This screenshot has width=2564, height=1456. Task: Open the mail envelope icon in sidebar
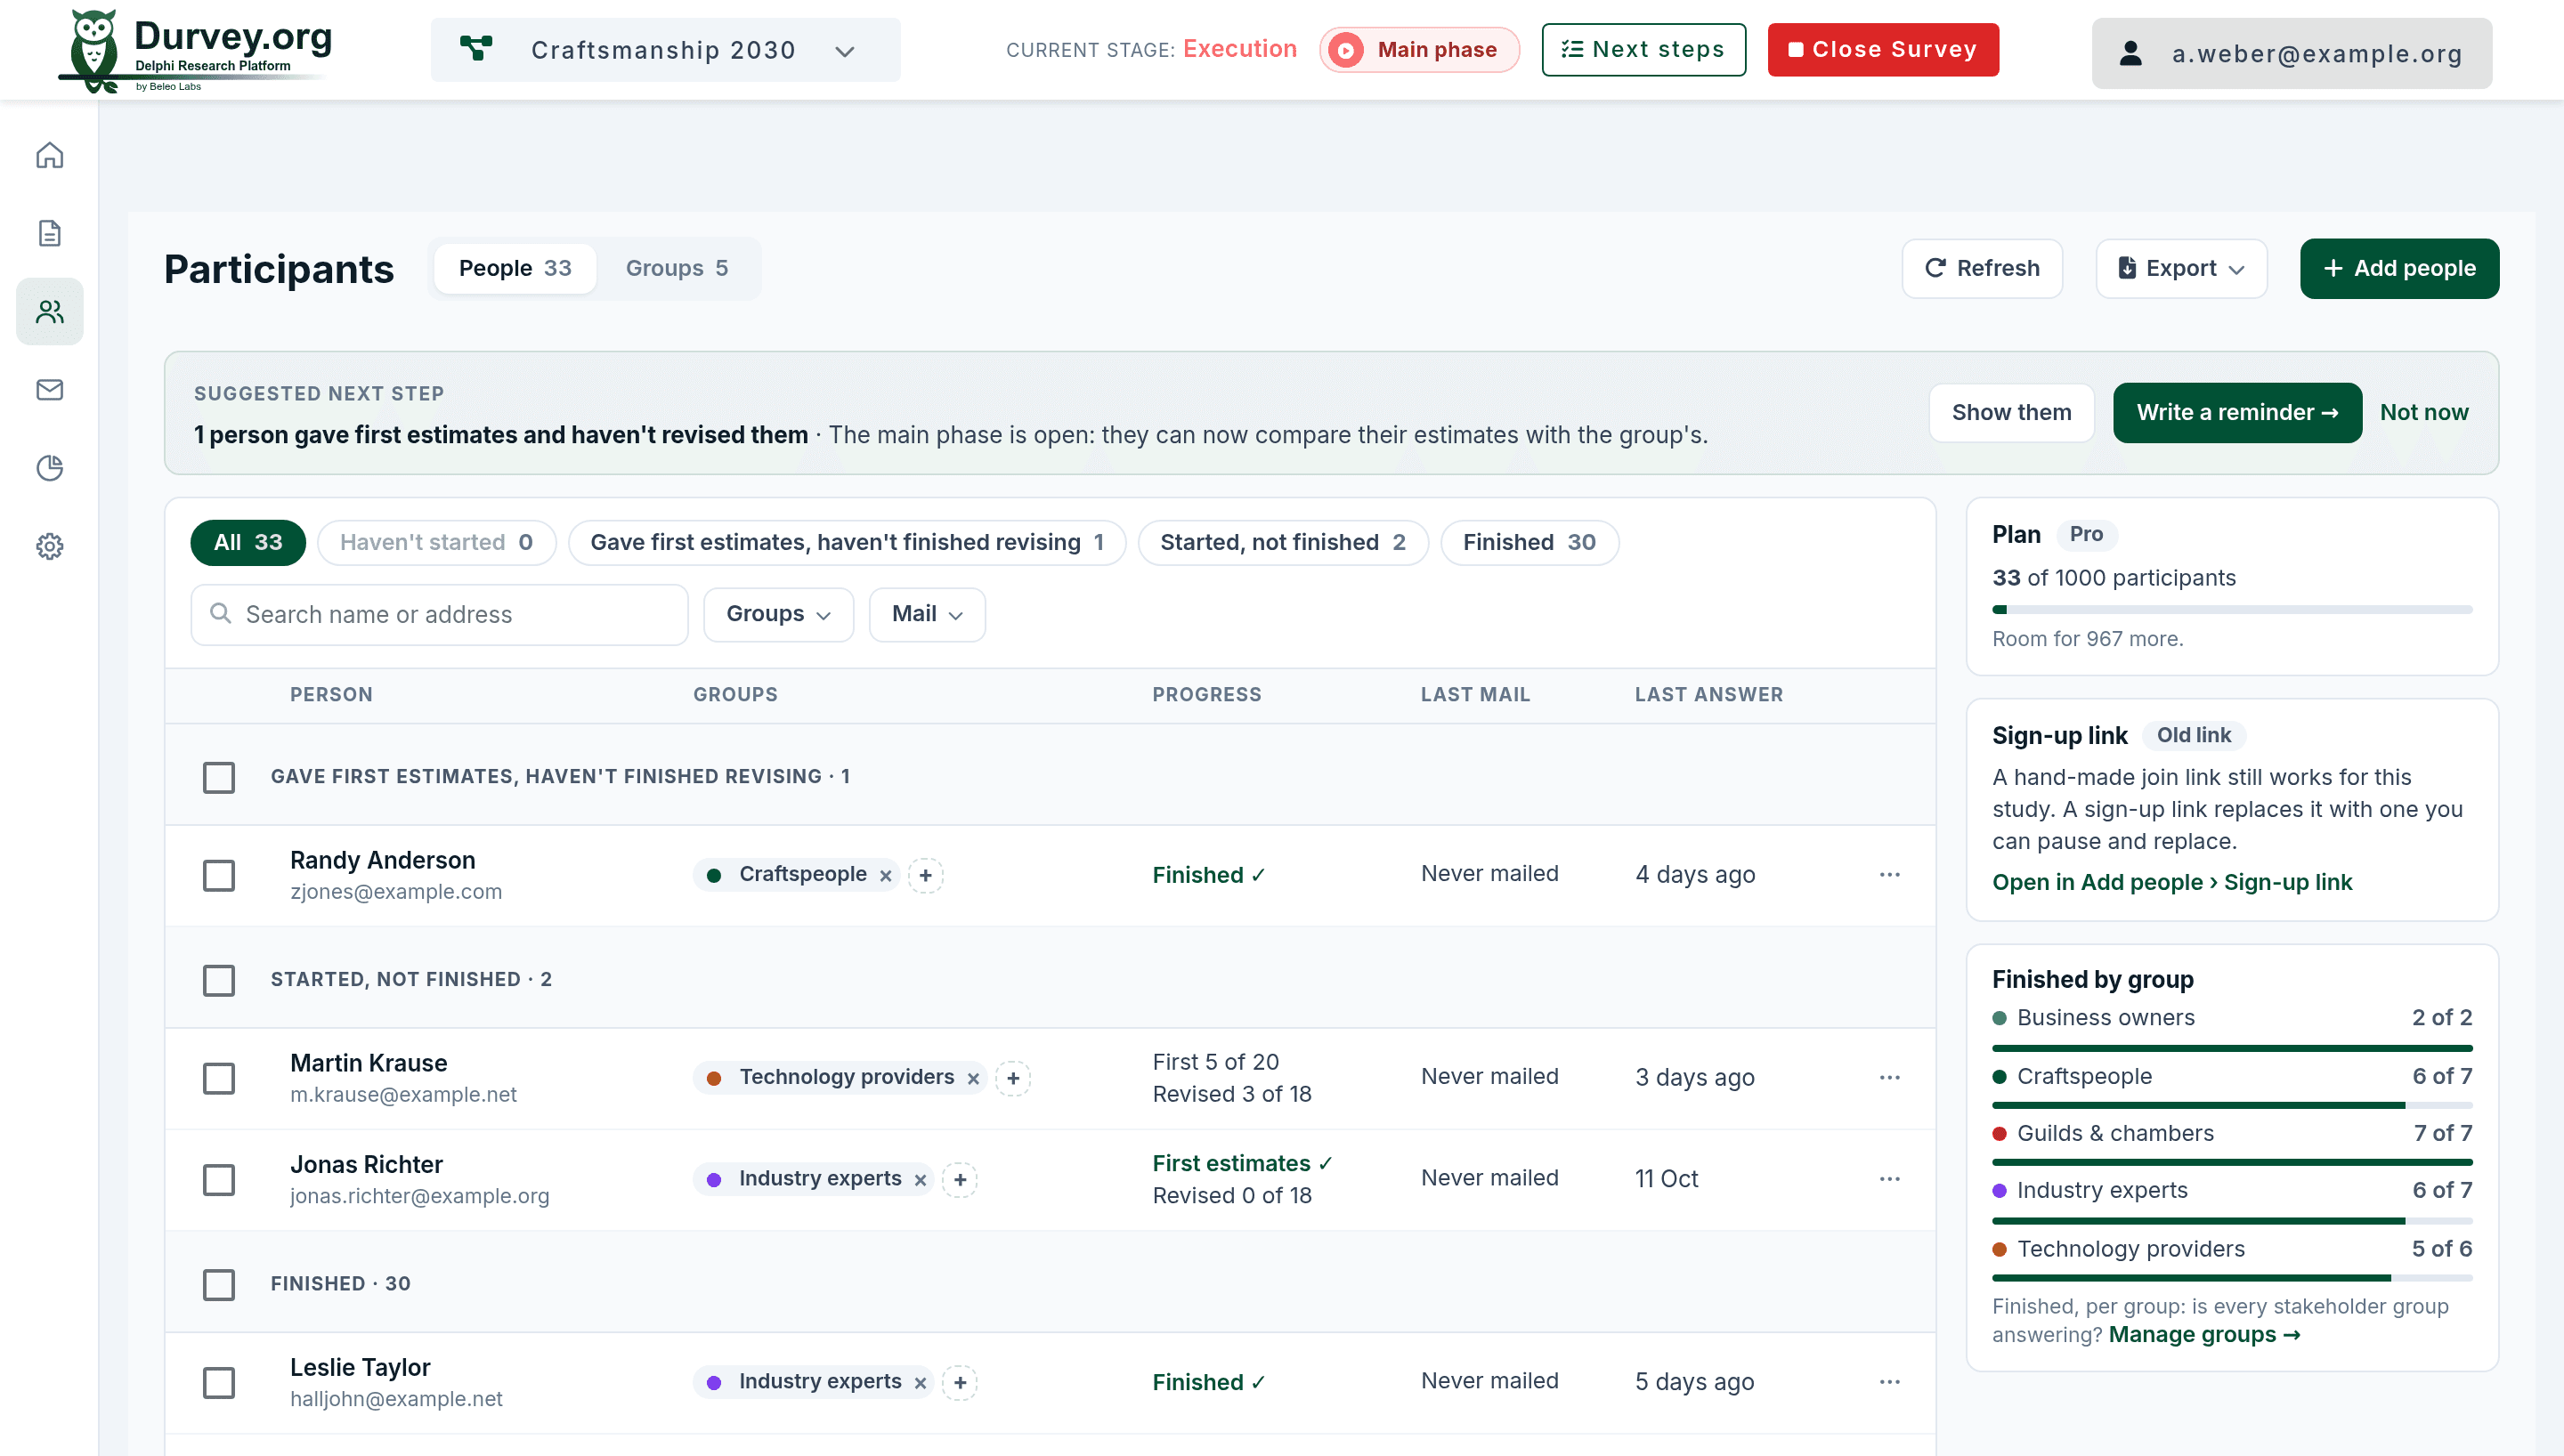click(x=49, y=390)
